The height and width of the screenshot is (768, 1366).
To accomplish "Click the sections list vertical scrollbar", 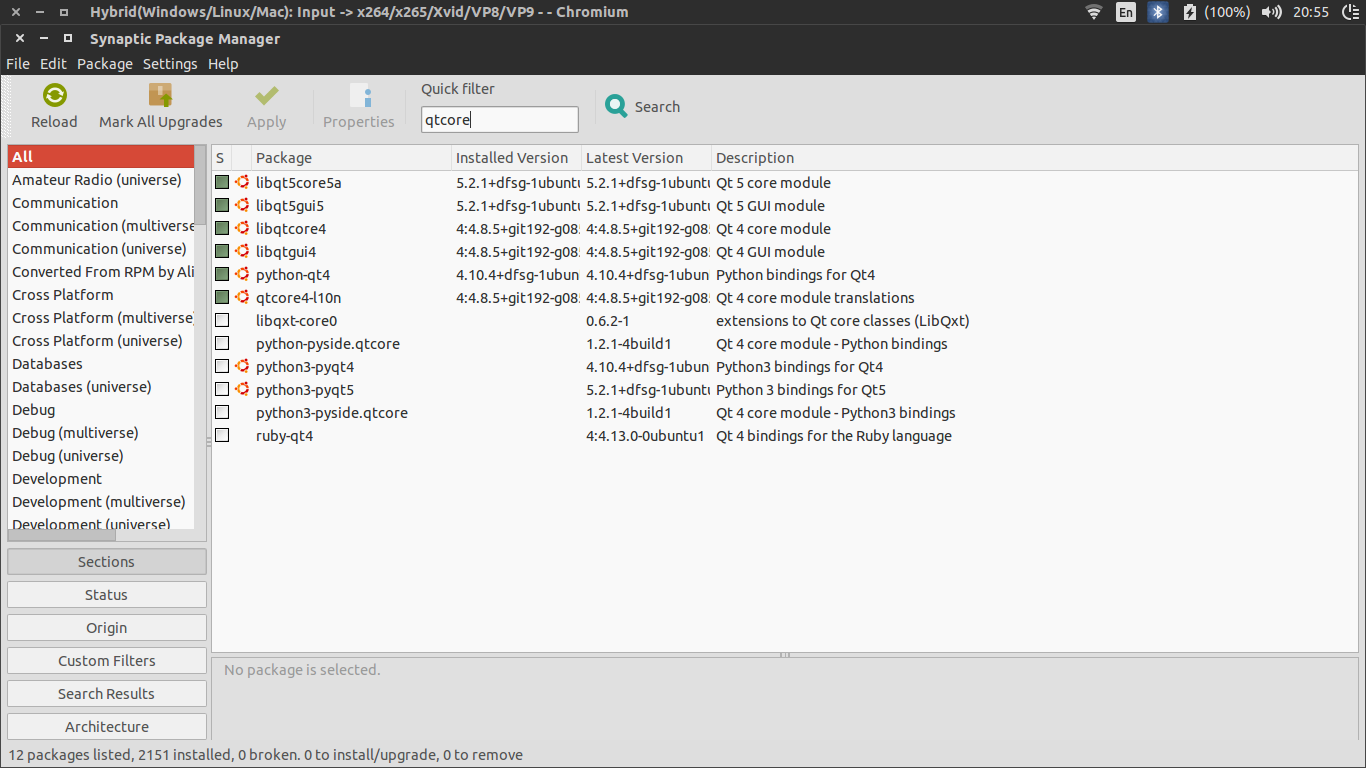I will click(200, 184).
